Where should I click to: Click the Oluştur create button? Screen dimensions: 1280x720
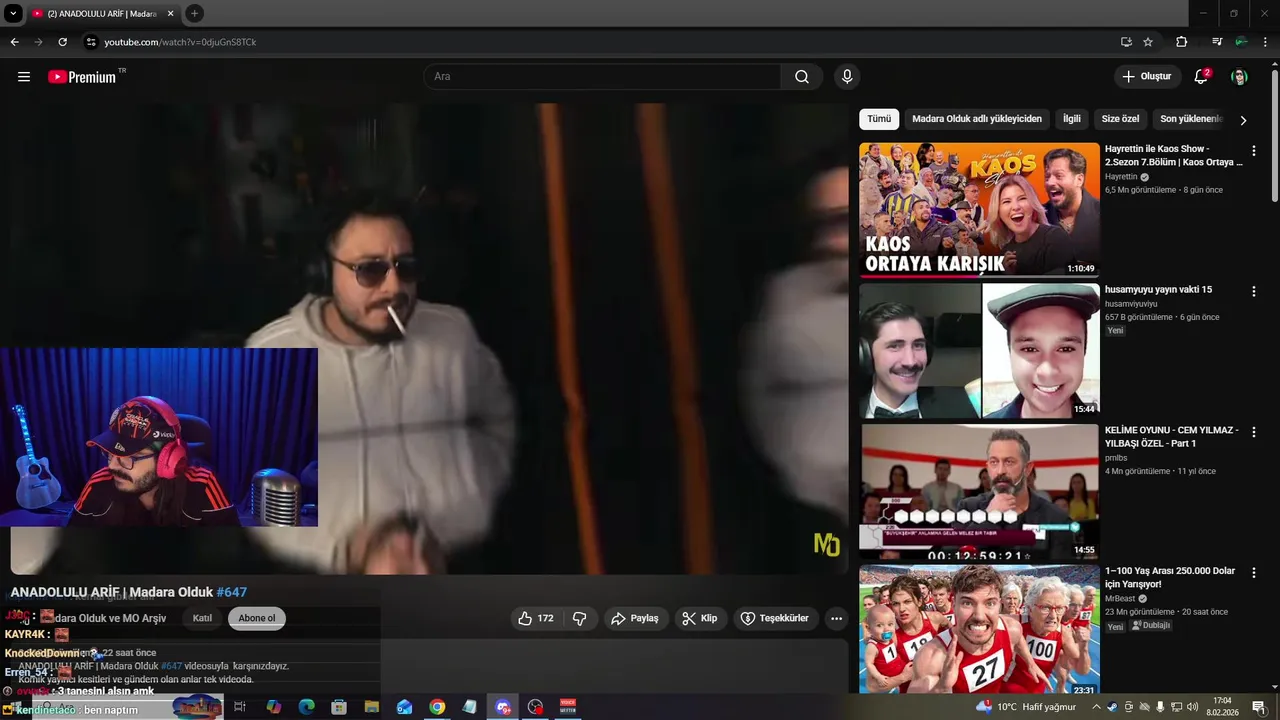[1147, 77]
